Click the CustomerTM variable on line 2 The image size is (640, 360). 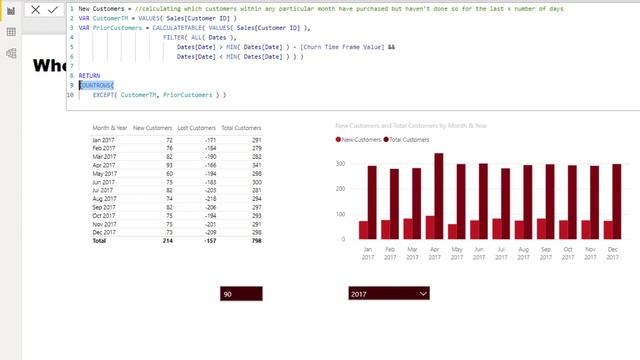pyautogui.click(x=110, y=18)
